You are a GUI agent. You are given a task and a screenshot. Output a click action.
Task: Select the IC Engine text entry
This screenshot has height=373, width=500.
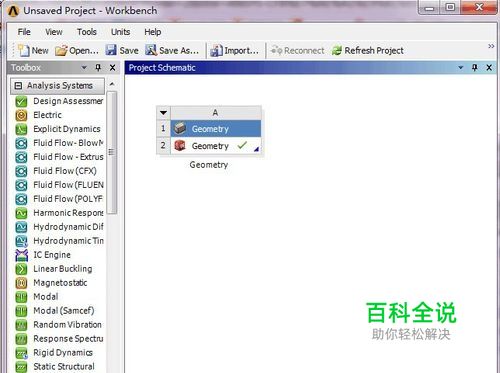pos(52,255)
